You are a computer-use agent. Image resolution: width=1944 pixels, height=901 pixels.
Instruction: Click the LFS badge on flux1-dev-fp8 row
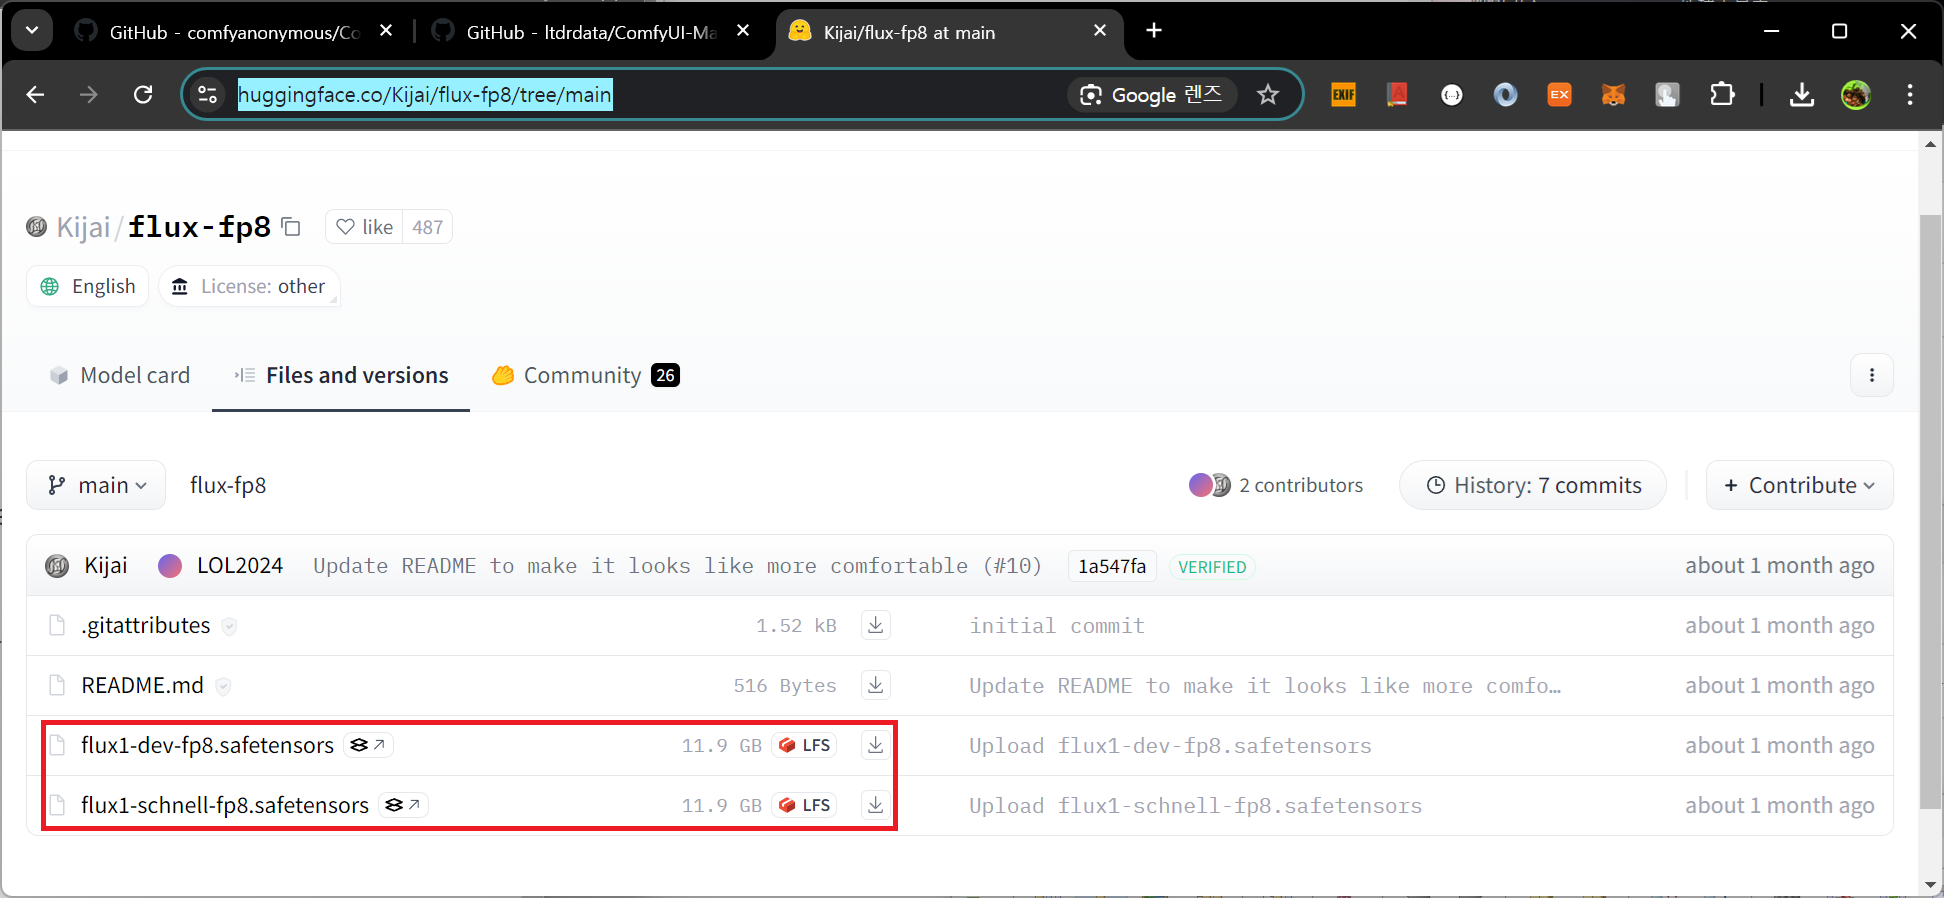(805, 745)
